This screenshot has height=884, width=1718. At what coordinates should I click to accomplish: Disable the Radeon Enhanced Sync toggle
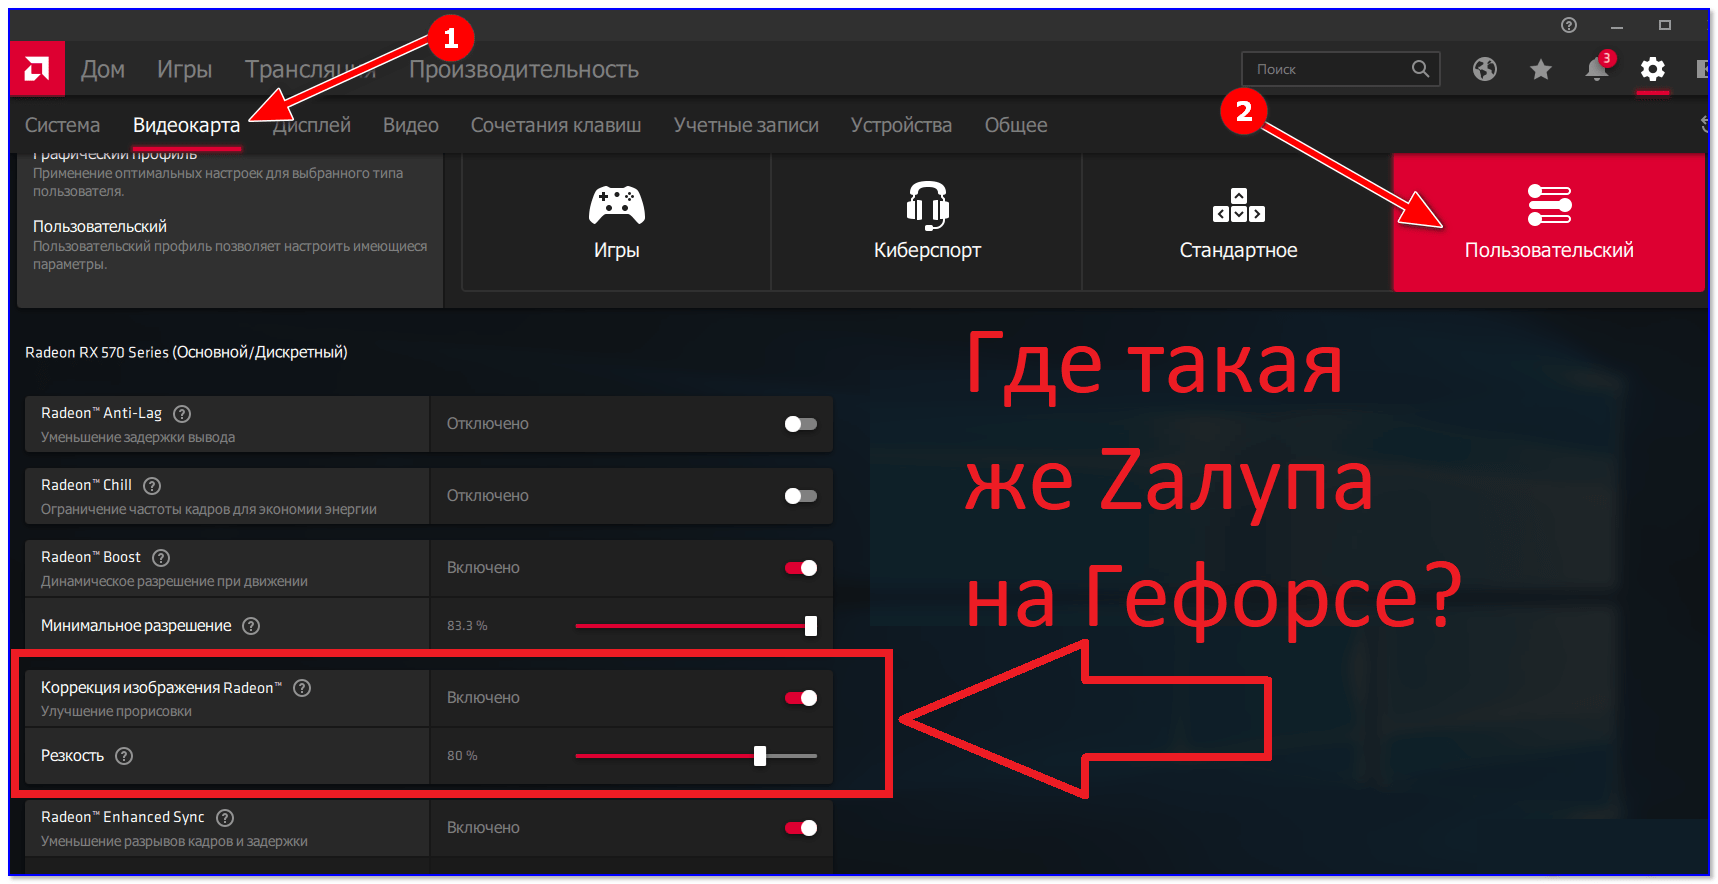(801, 828)
